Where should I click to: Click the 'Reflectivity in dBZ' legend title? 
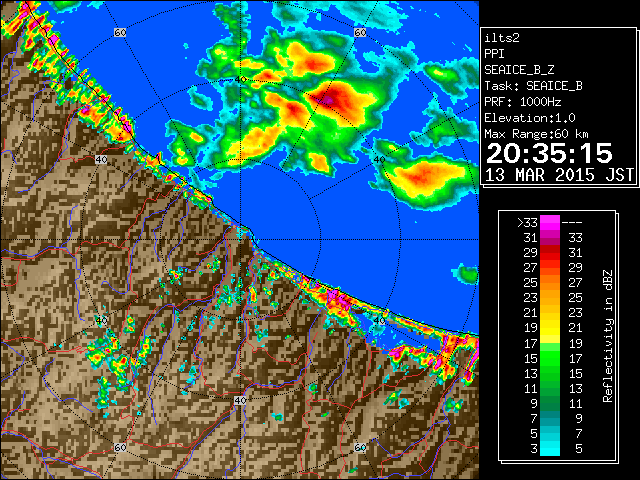608,336
